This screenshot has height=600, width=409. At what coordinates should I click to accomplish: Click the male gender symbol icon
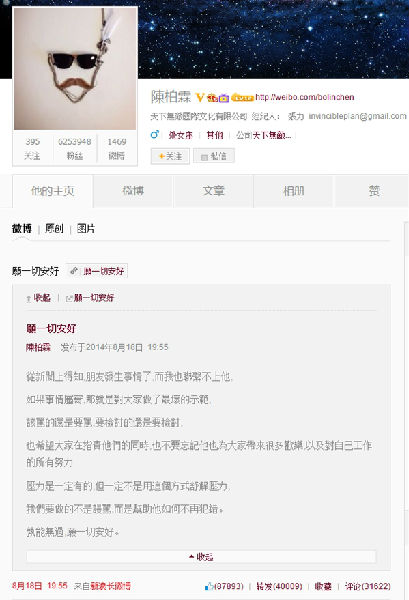click(x=155, y=134)
